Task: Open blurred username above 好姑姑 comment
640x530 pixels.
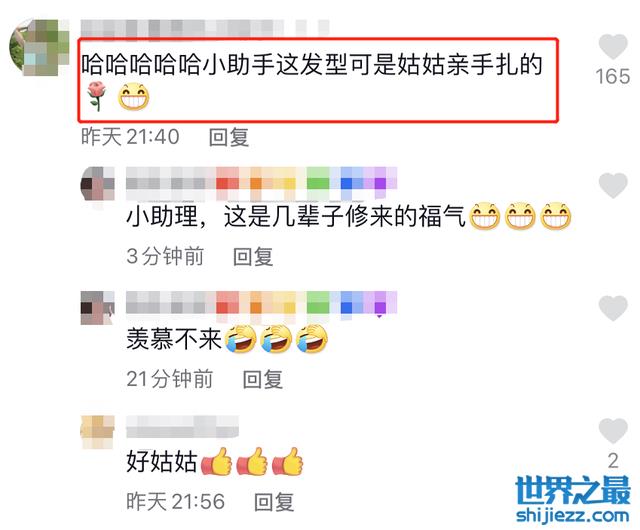Action: click(182, 427)
